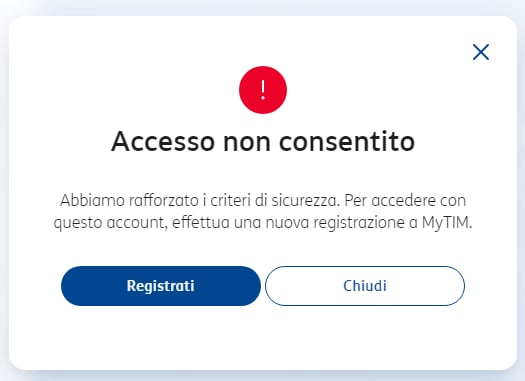Click the red exclamation alert icon
The width and height of the screenshot is (525, 381).
[x=263, y=90]
